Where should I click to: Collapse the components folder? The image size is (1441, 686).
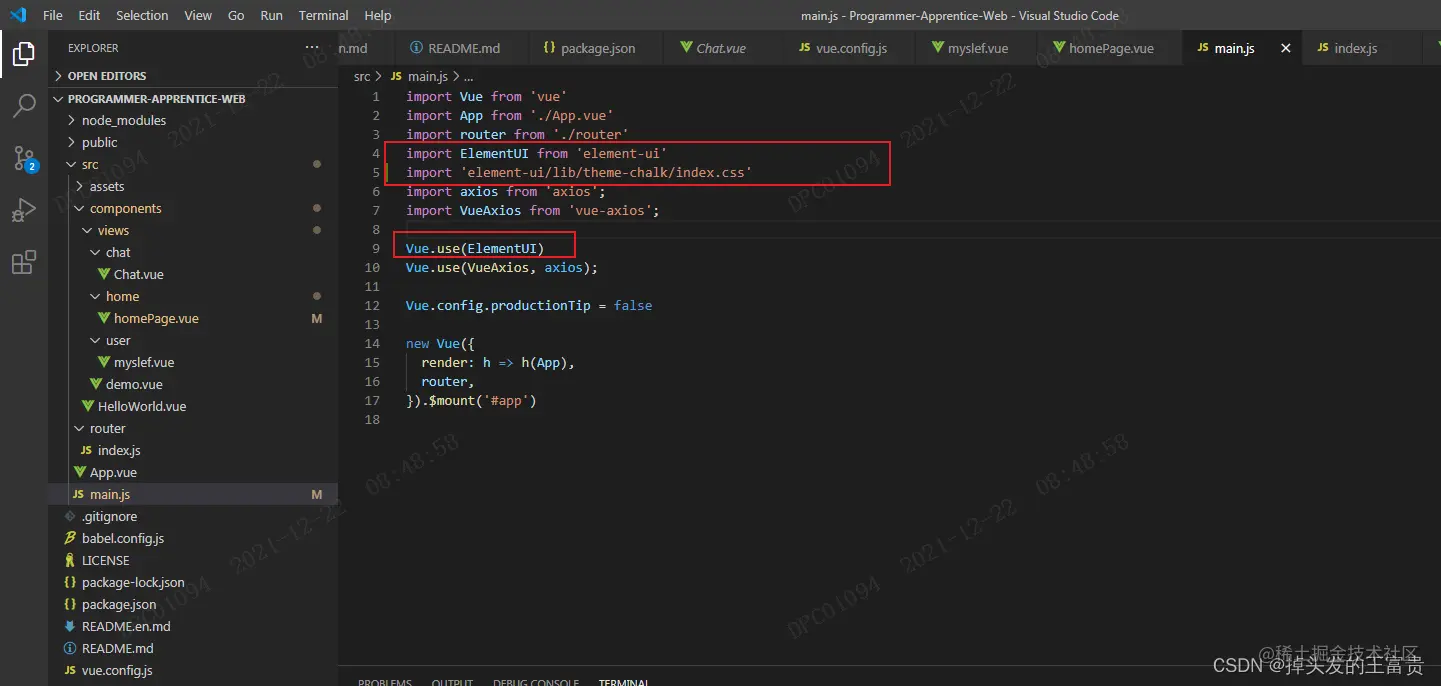coord(80,208)
